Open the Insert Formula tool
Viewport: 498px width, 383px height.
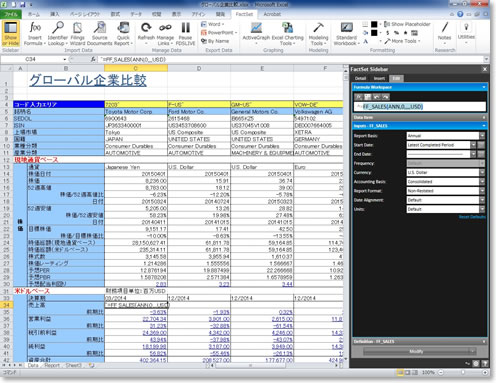point(35,34)
